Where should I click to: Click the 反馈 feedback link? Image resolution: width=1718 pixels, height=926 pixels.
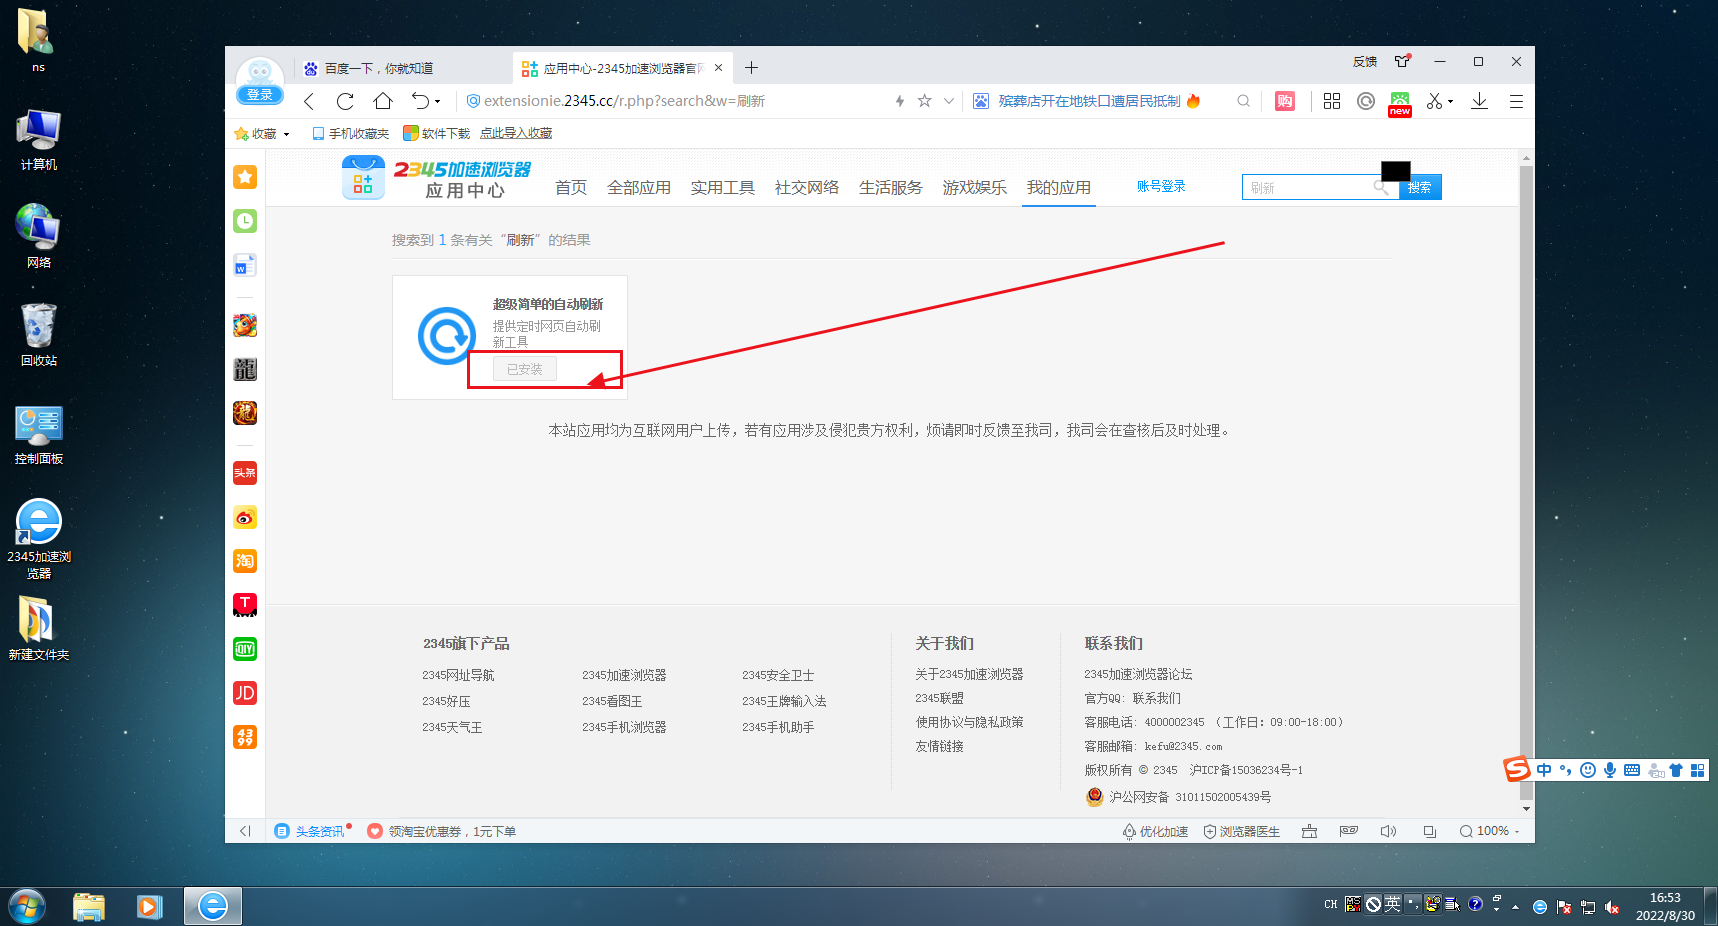click(1365, 62)
